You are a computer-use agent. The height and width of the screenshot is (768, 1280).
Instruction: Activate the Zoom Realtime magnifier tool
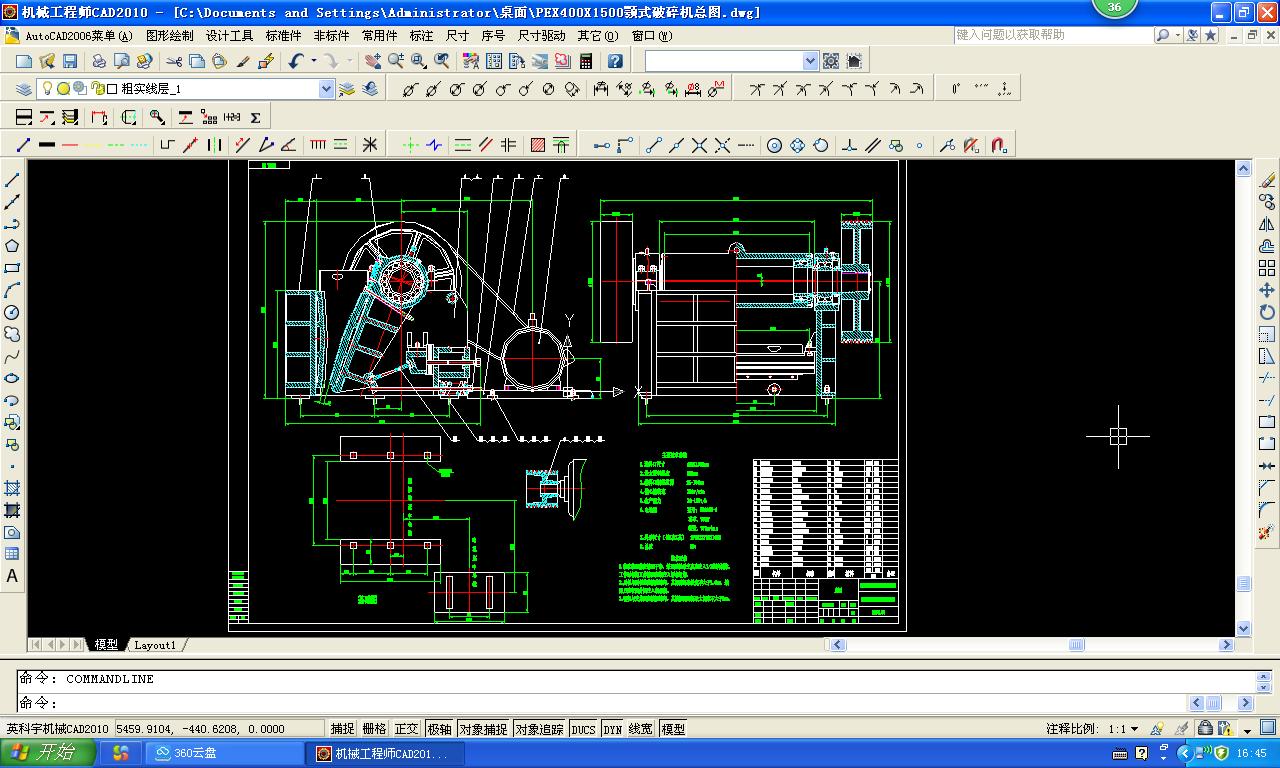tap(396, 61)
